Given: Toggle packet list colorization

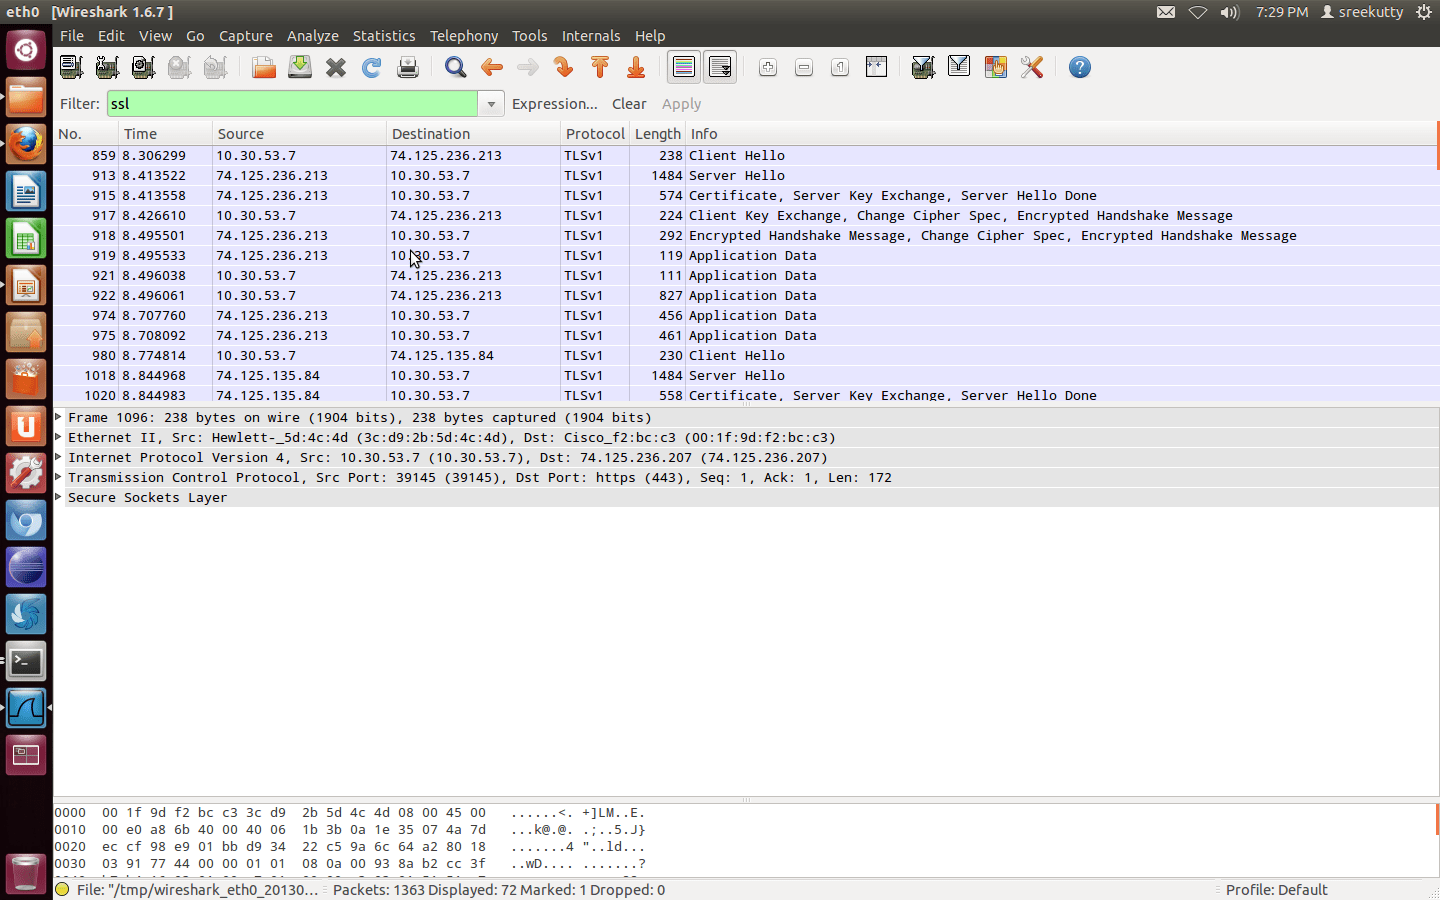Looking at the screenshot, I should pyautogui.click(x=684, y=67).
